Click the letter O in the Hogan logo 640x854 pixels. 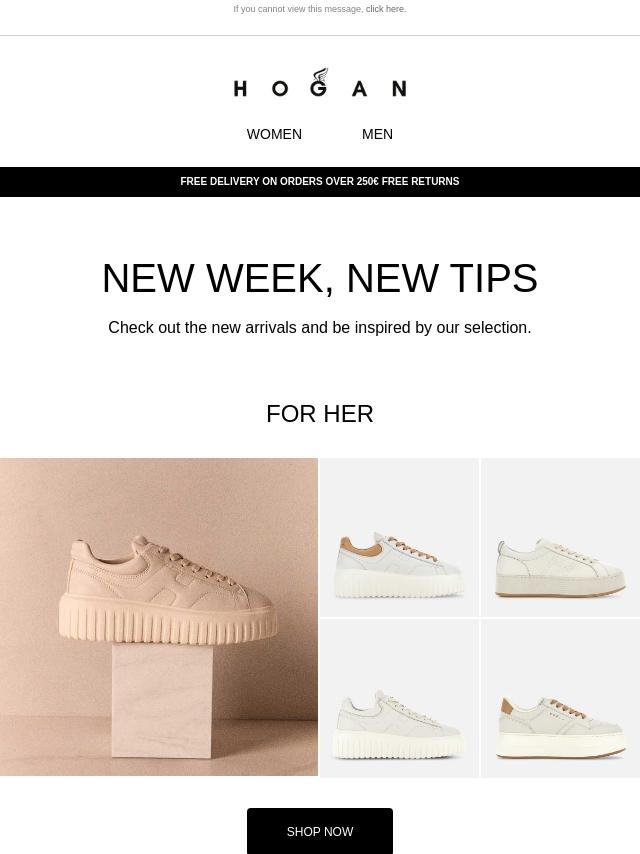280,88
